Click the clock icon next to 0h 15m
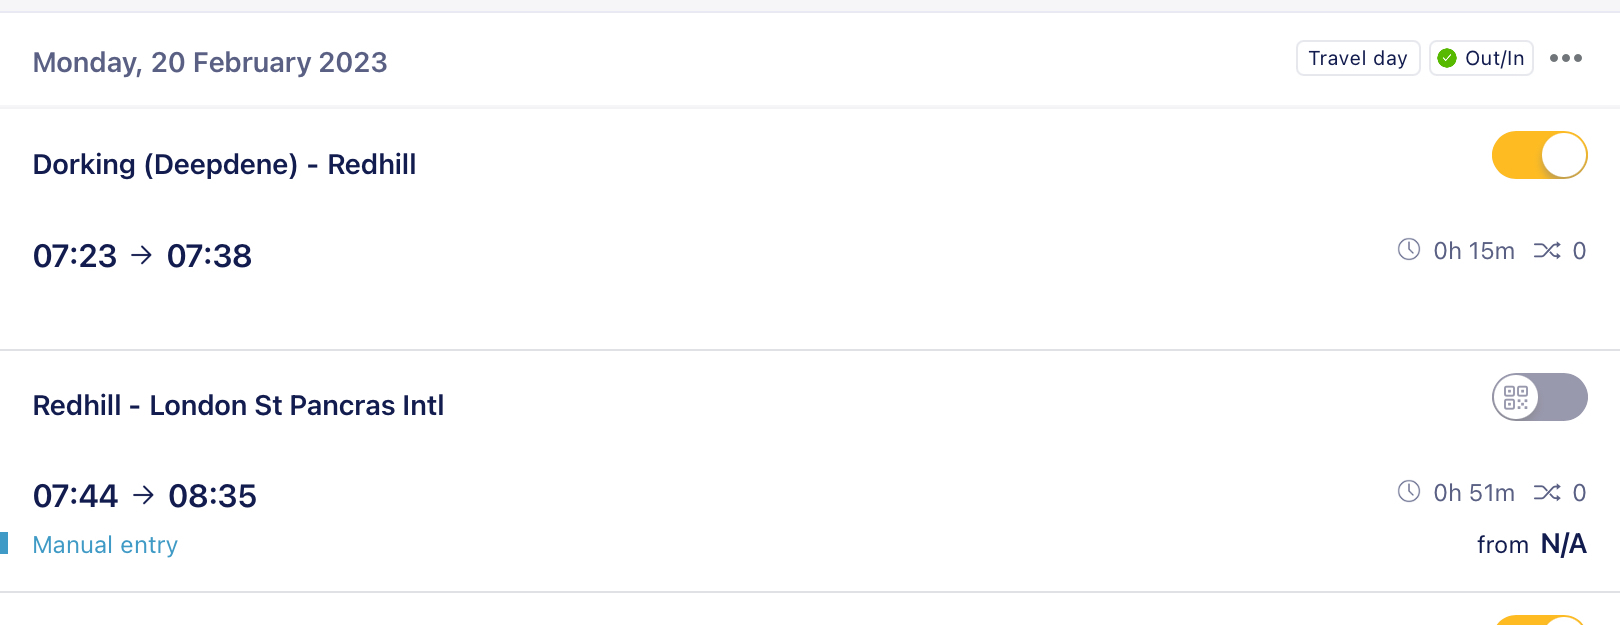This screenshot has height=625, width=1620. [x=1409, y=249]
